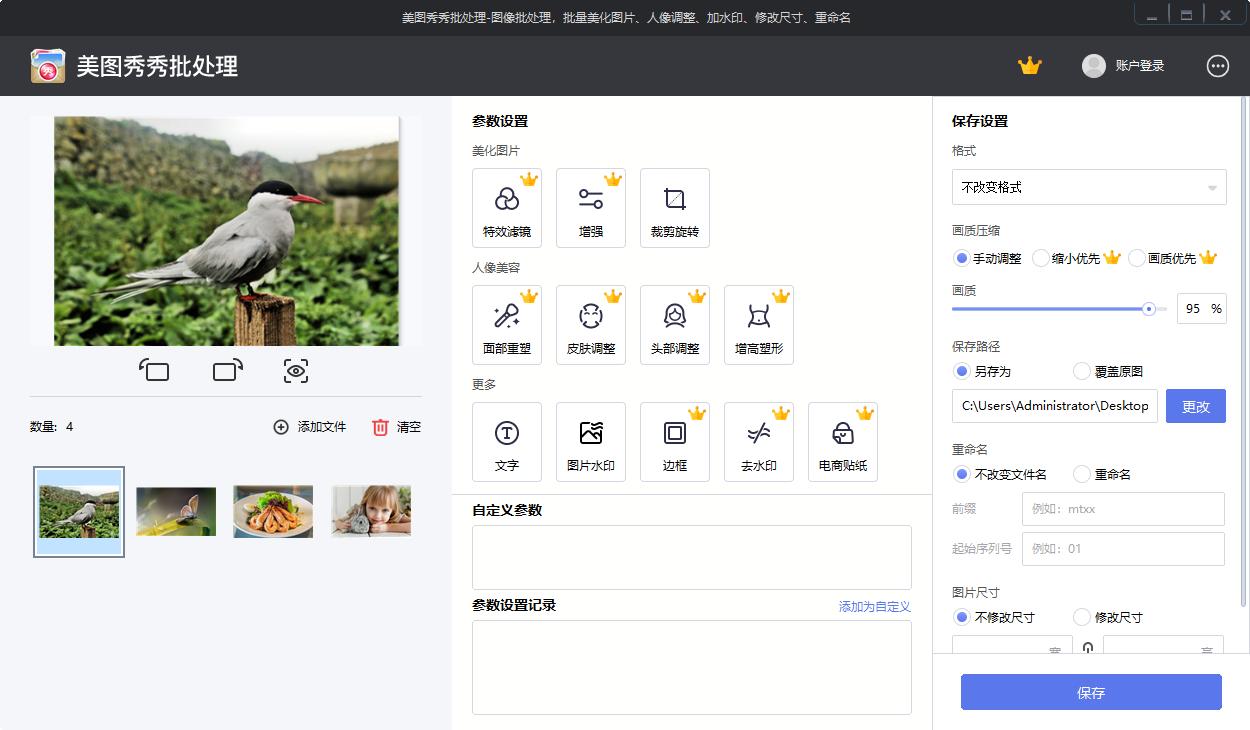The width and height of the screenshot is (1250, 730).
Task: Click the 更改 change path button
Action: tap(1196, 406)
